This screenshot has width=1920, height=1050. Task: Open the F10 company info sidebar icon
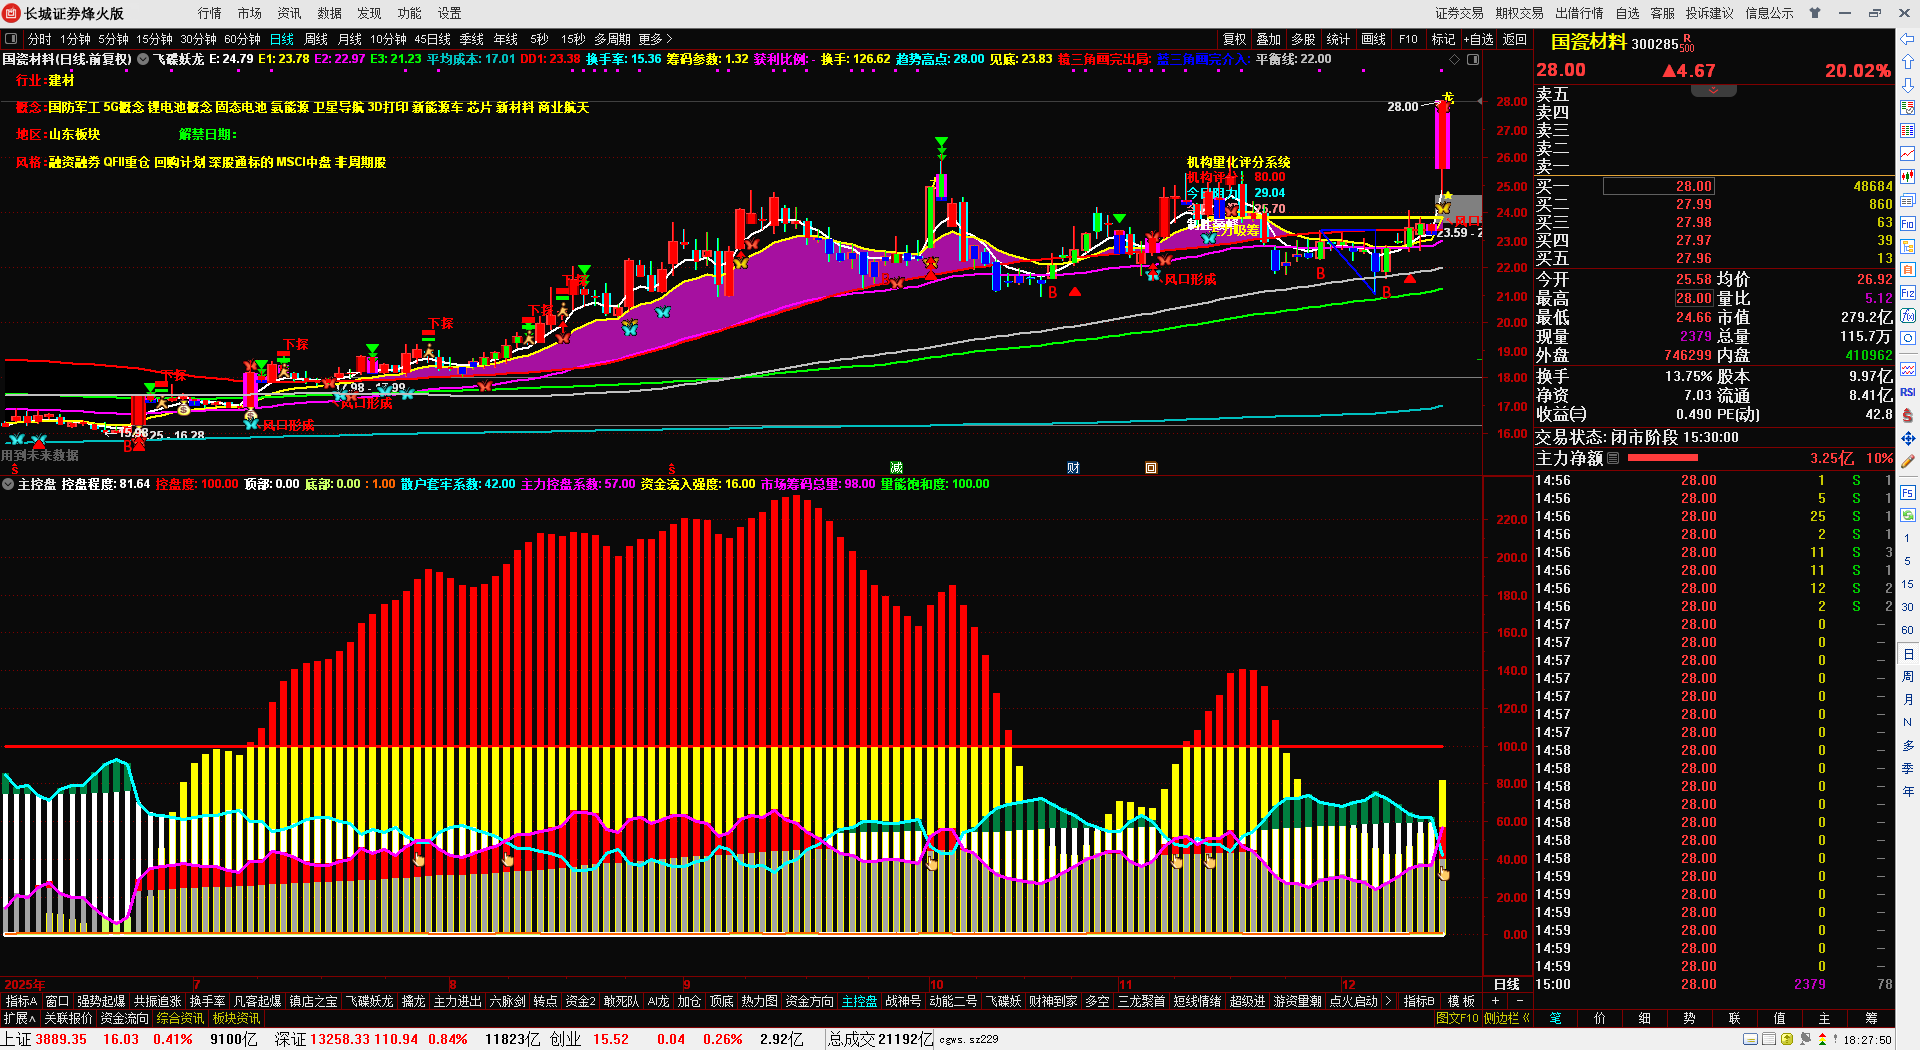coord(1908,224)
